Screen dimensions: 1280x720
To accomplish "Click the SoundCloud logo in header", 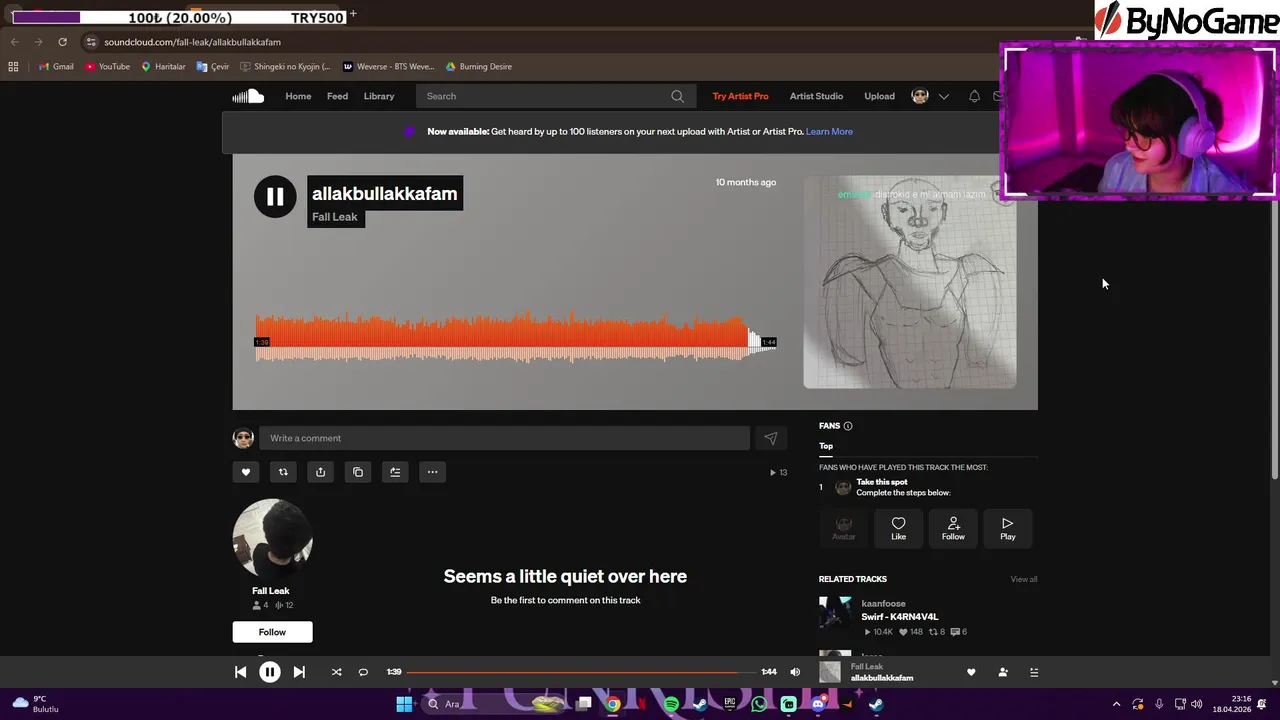I will (248, 96).
